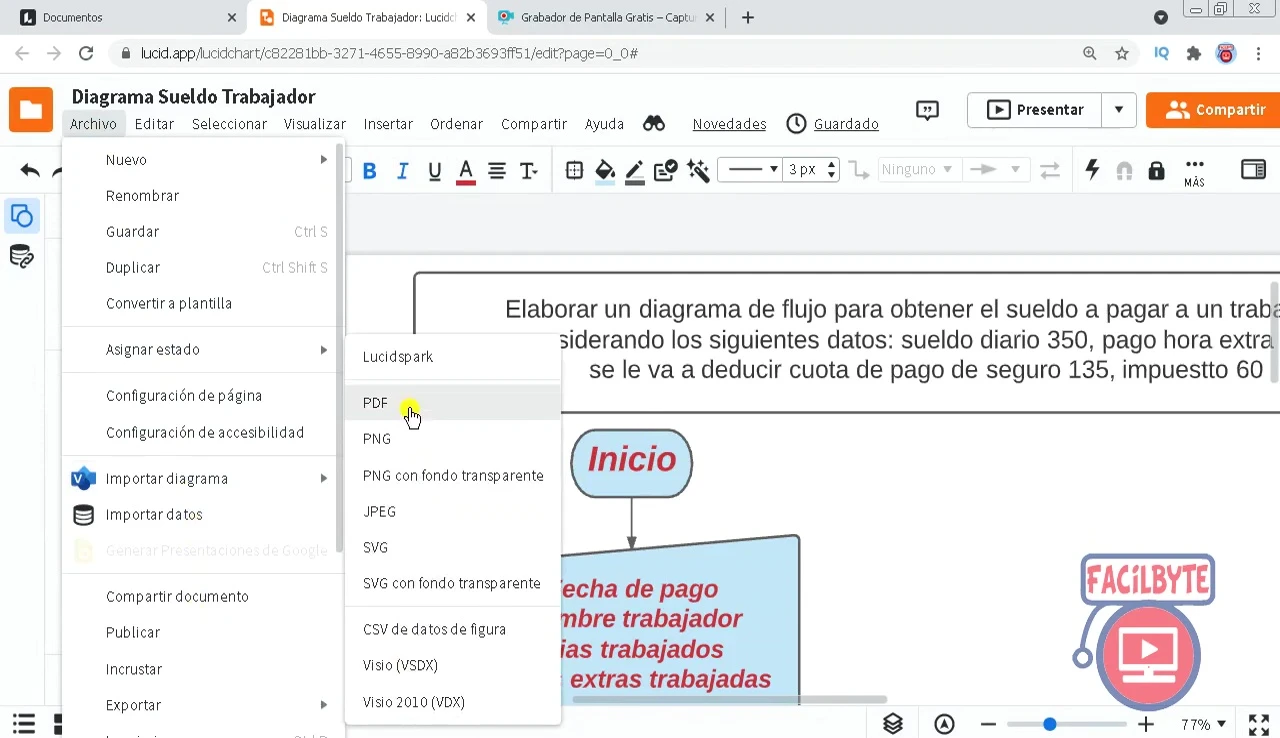Open the layers icon in bottom bar
The height and width of the screenshot is (738, 1280).
pyautogui.click(x=893, y=724)
